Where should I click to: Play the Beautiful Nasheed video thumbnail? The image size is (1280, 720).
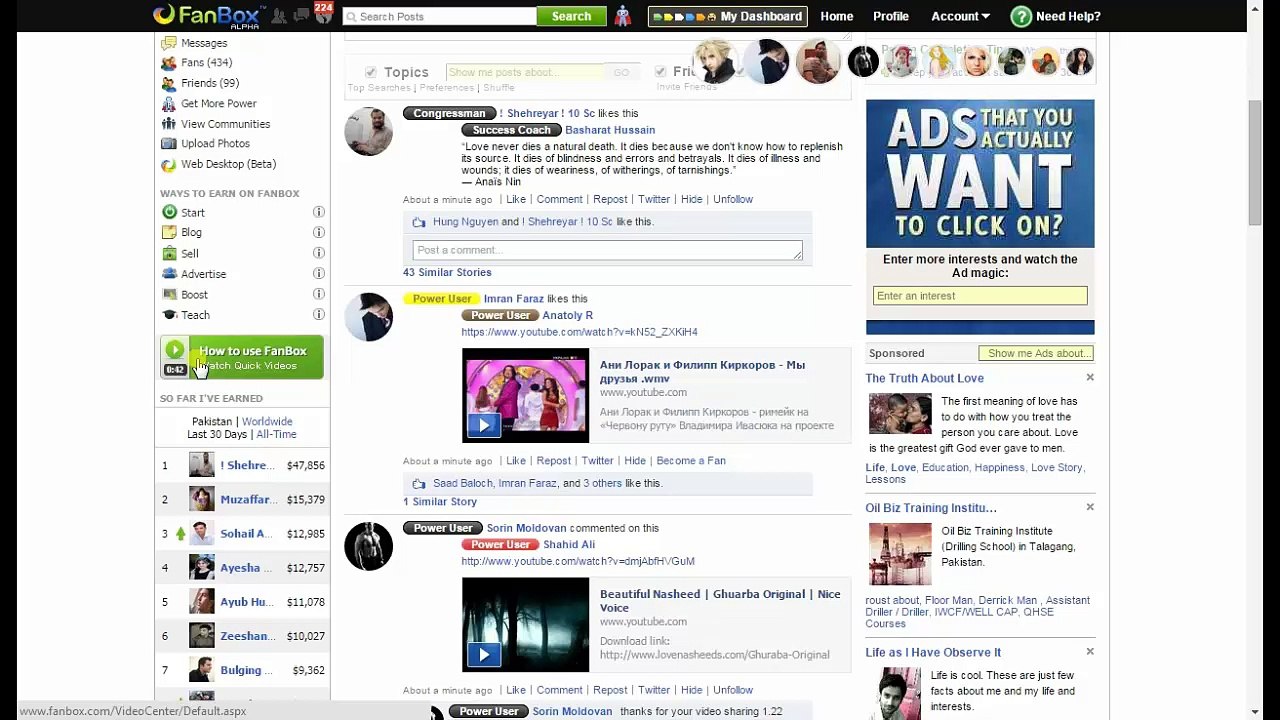tap(525, 625)
